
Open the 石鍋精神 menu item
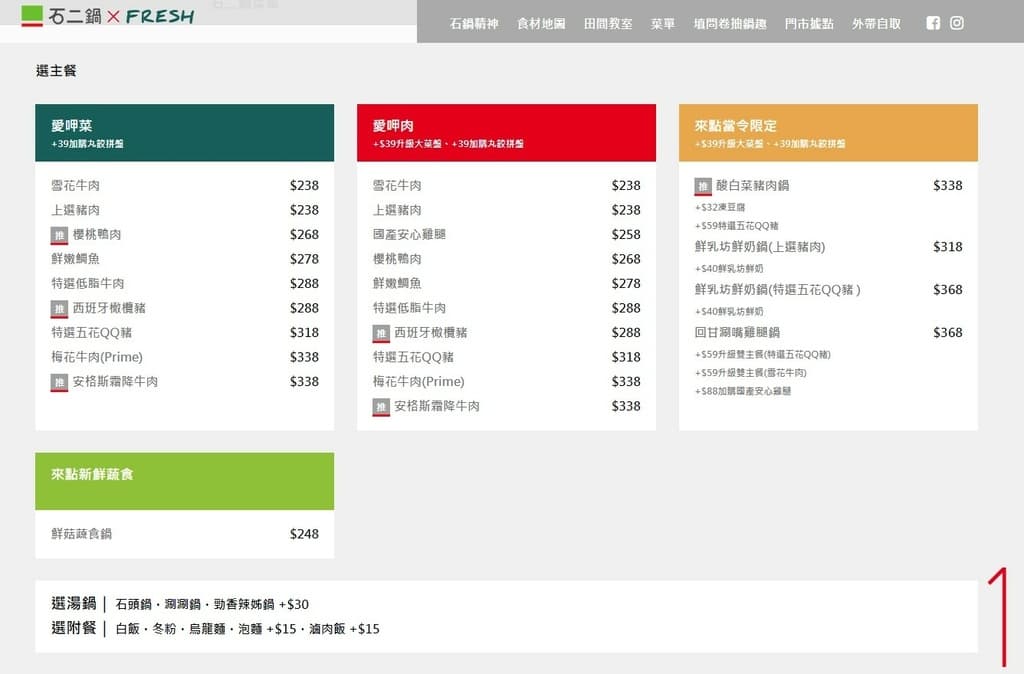coord(474,24)
